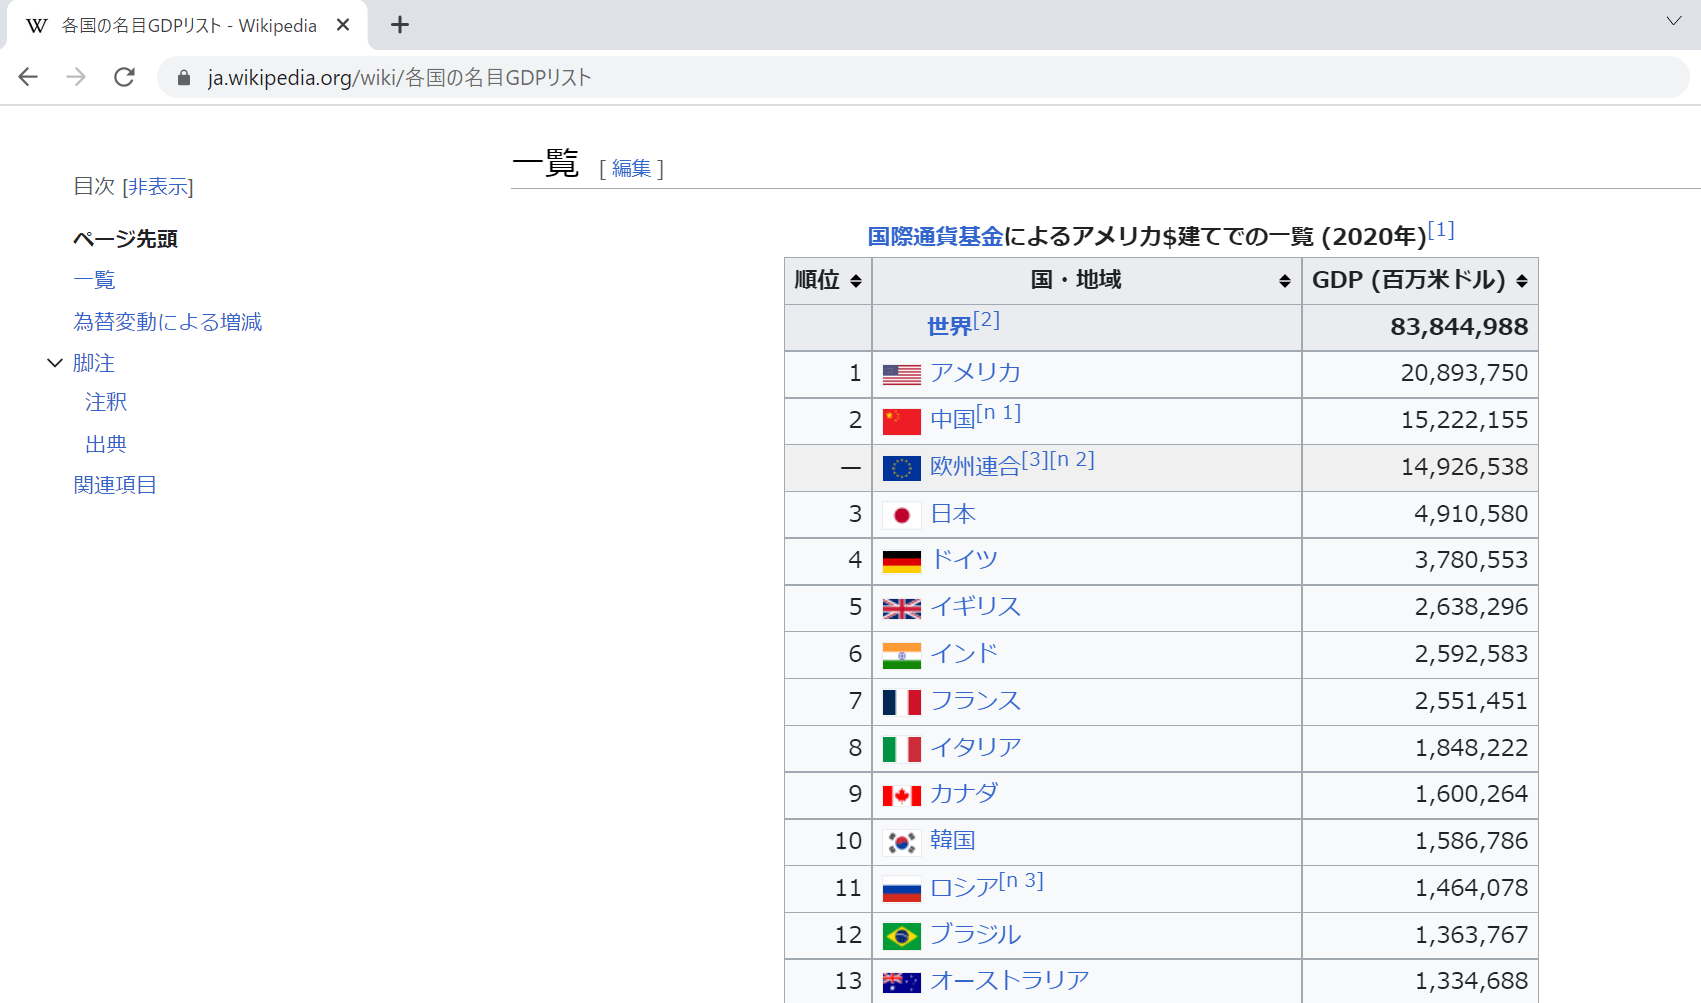Viewport: 1701px width, 1003px height.
Task: Click the padlock security icon in address bar
Action: pos(183,76)
